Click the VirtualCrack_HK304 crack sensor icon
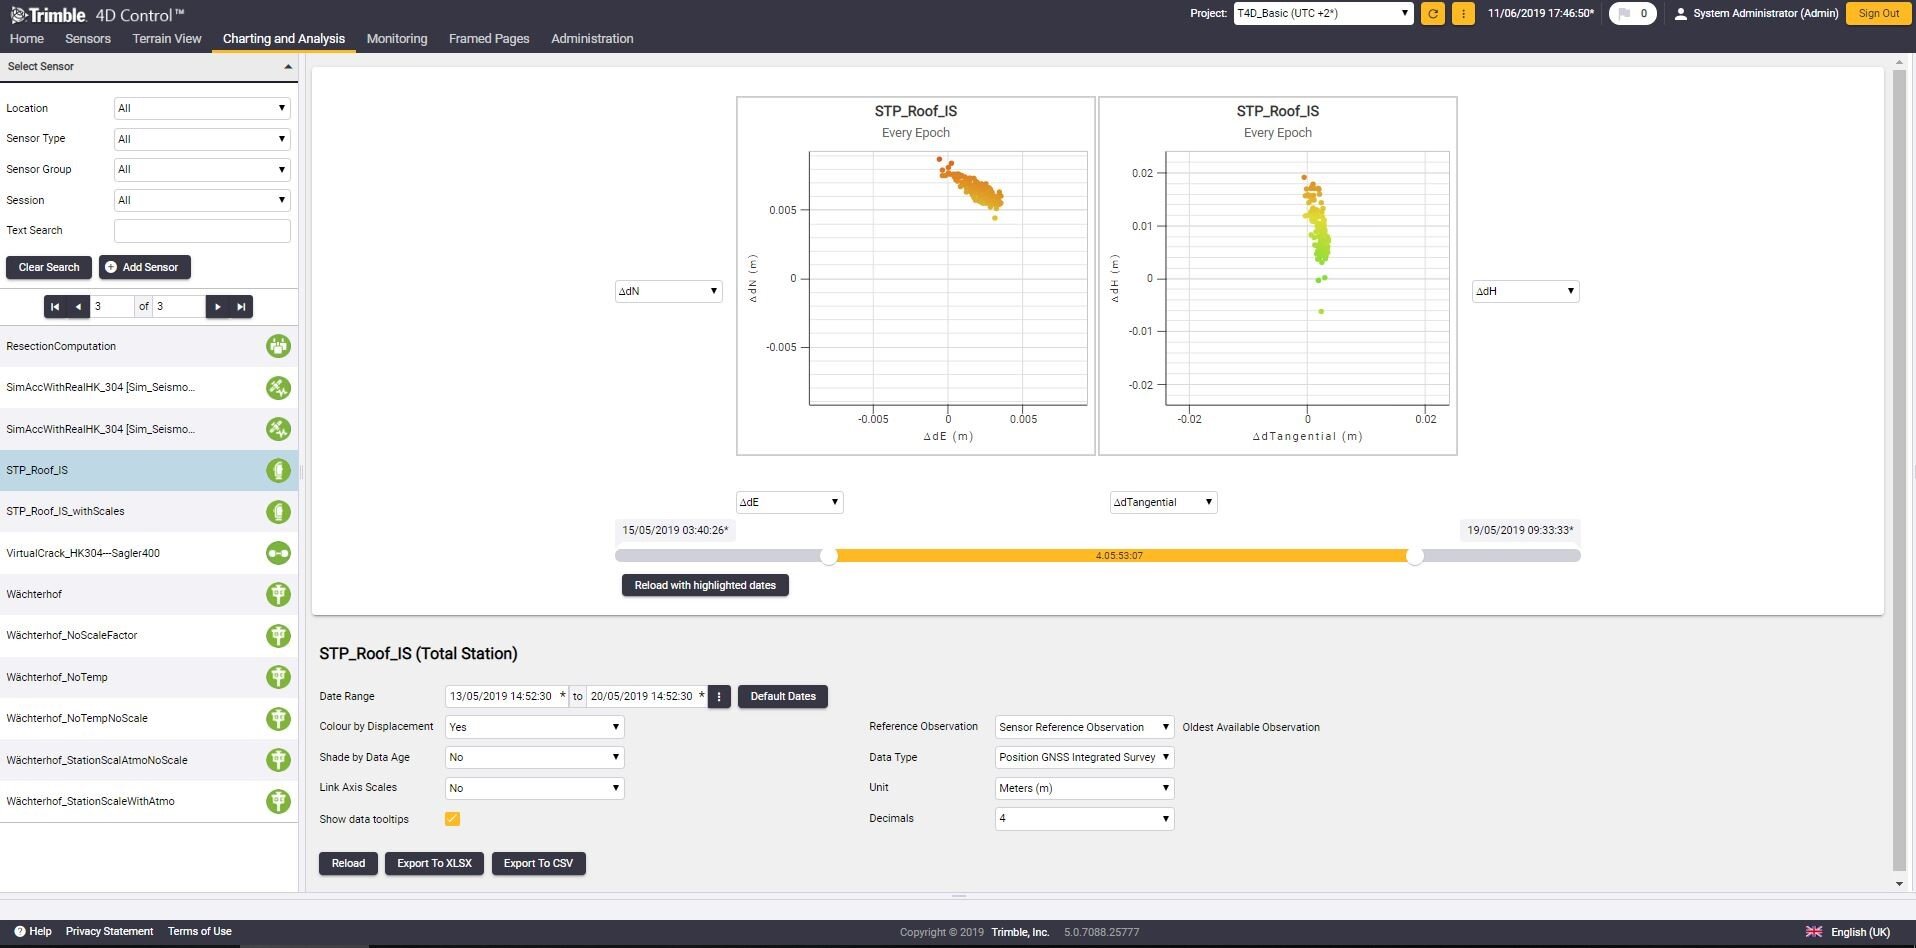 point(278,553)
